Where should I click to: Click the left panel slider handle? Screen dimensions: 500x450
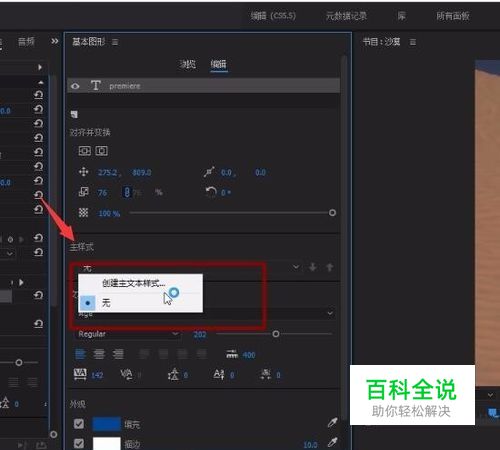pyautogui.click(x=19, y=362)
